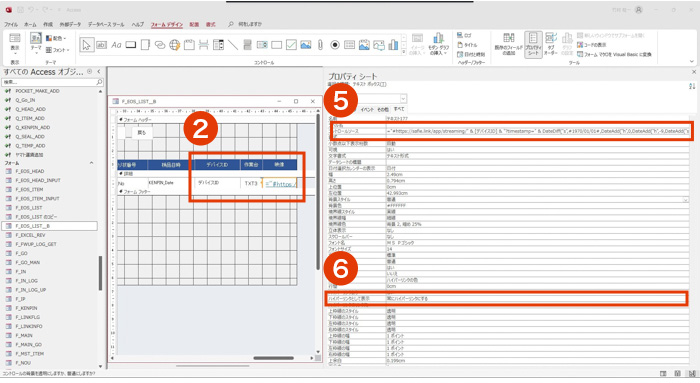
Task: Pick the Option Button control tool
Action: (x=335, y=45)
